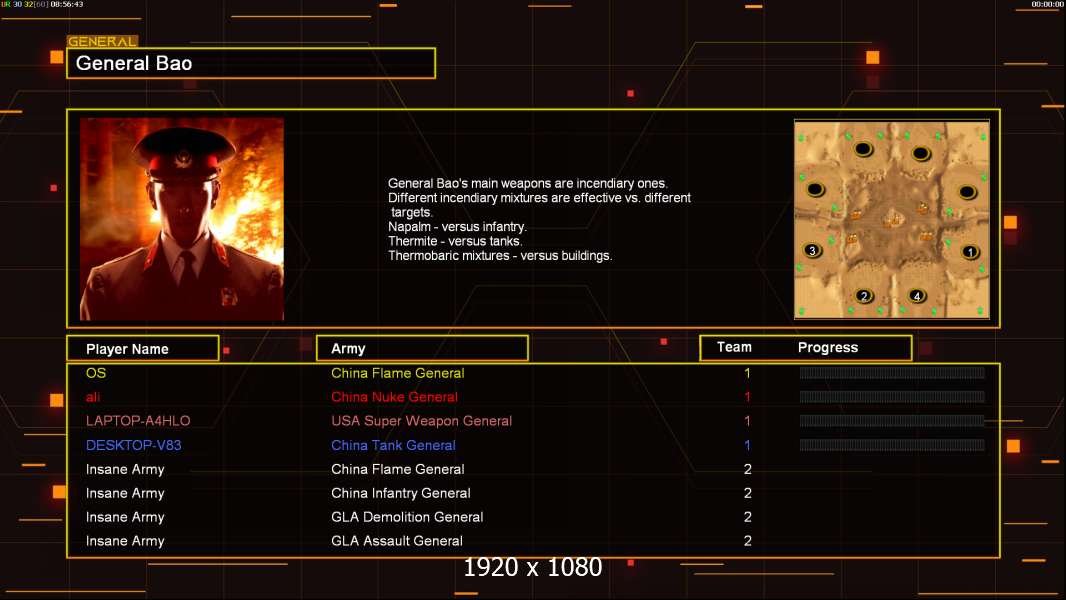Click team number 2 for GLA Assault General
This screenshot has height=600, width=1066.
point(748,541)
